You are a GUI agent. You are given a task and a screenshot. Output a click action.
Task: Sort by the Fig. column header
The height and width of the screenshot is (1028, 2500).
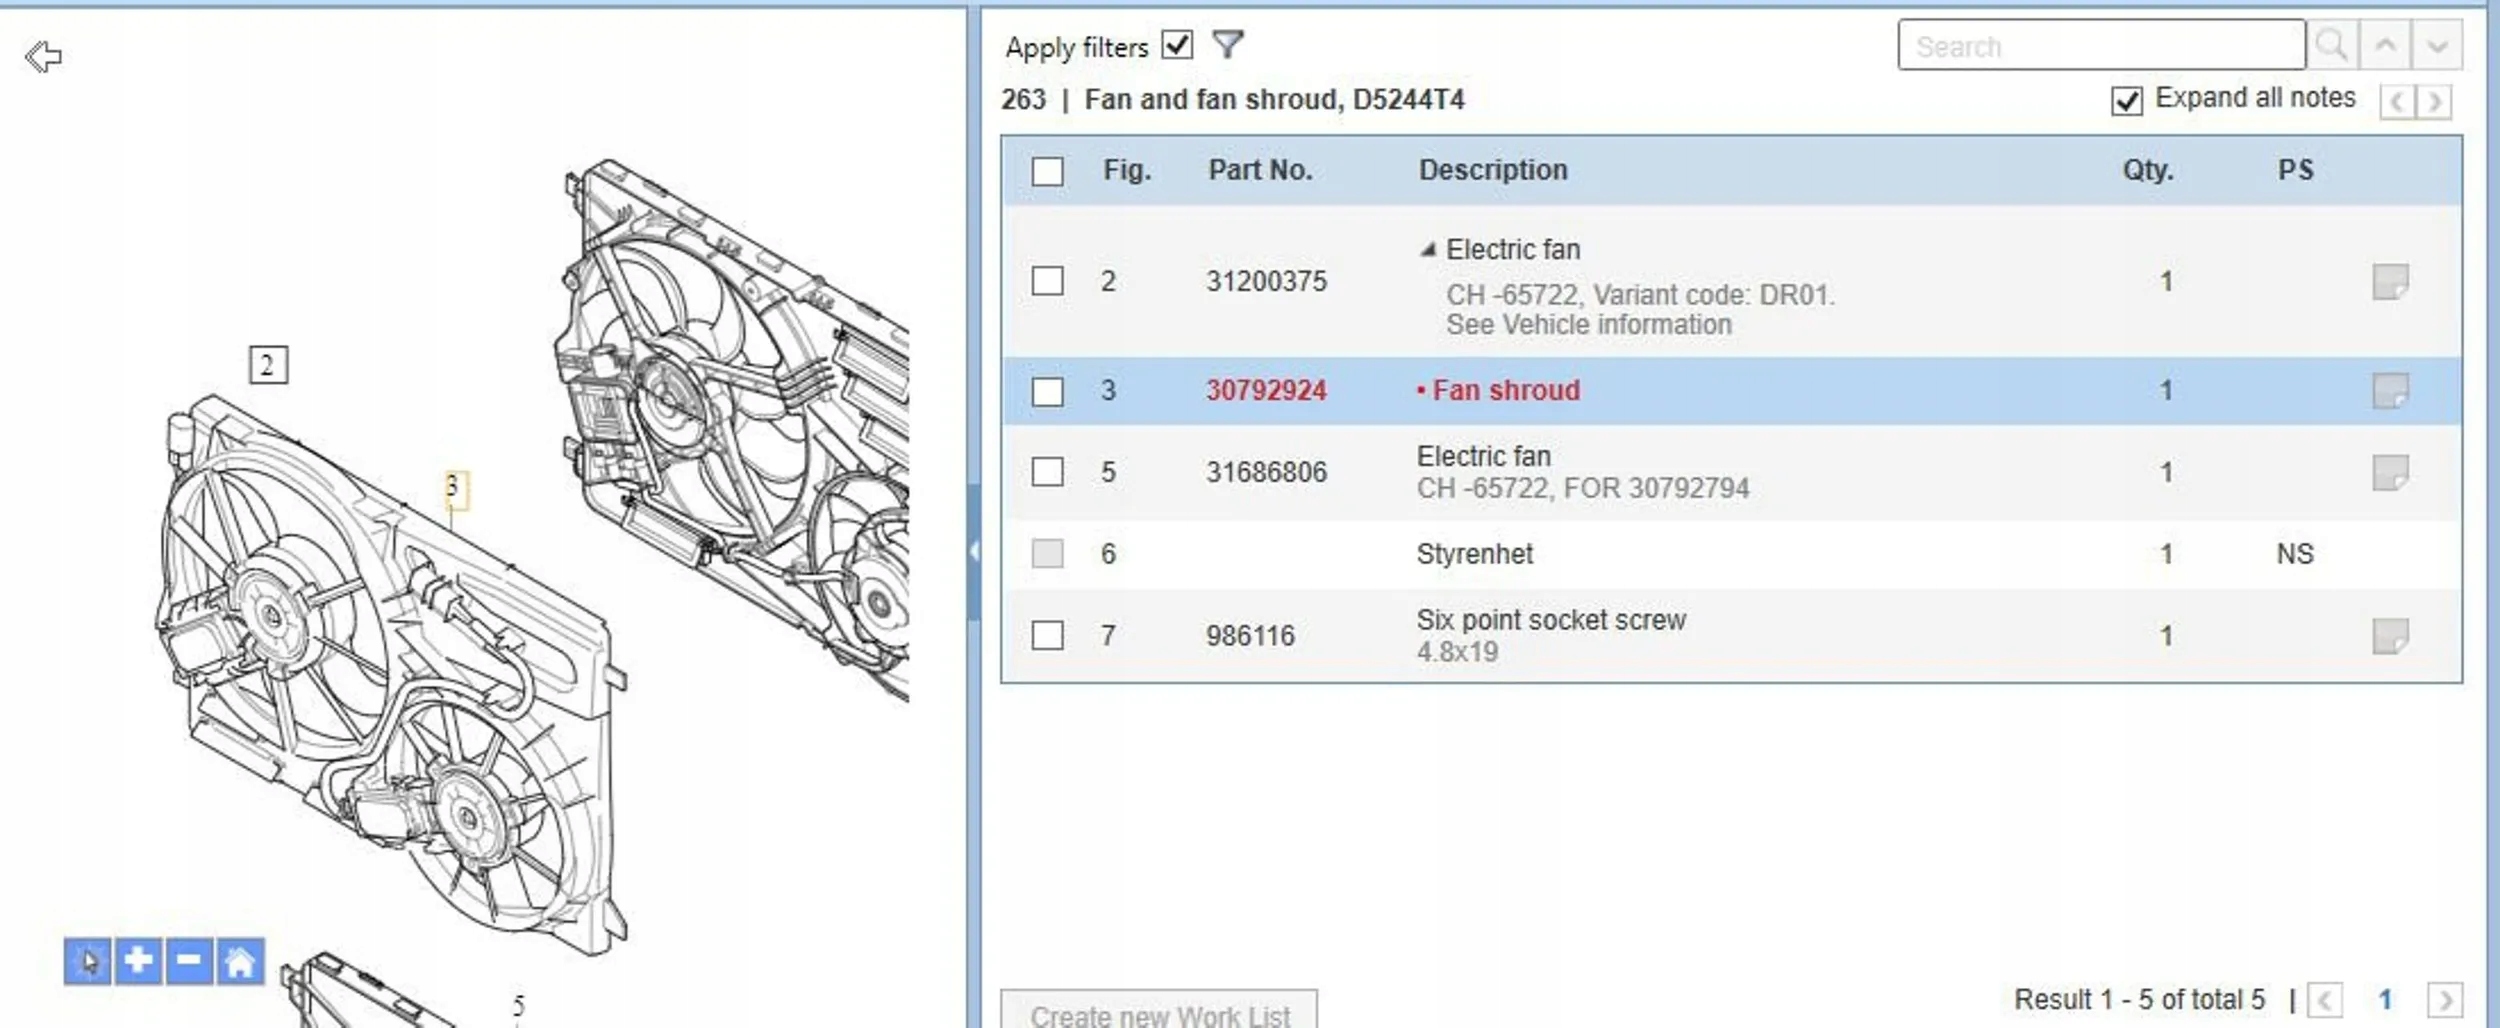[1127, 170]
